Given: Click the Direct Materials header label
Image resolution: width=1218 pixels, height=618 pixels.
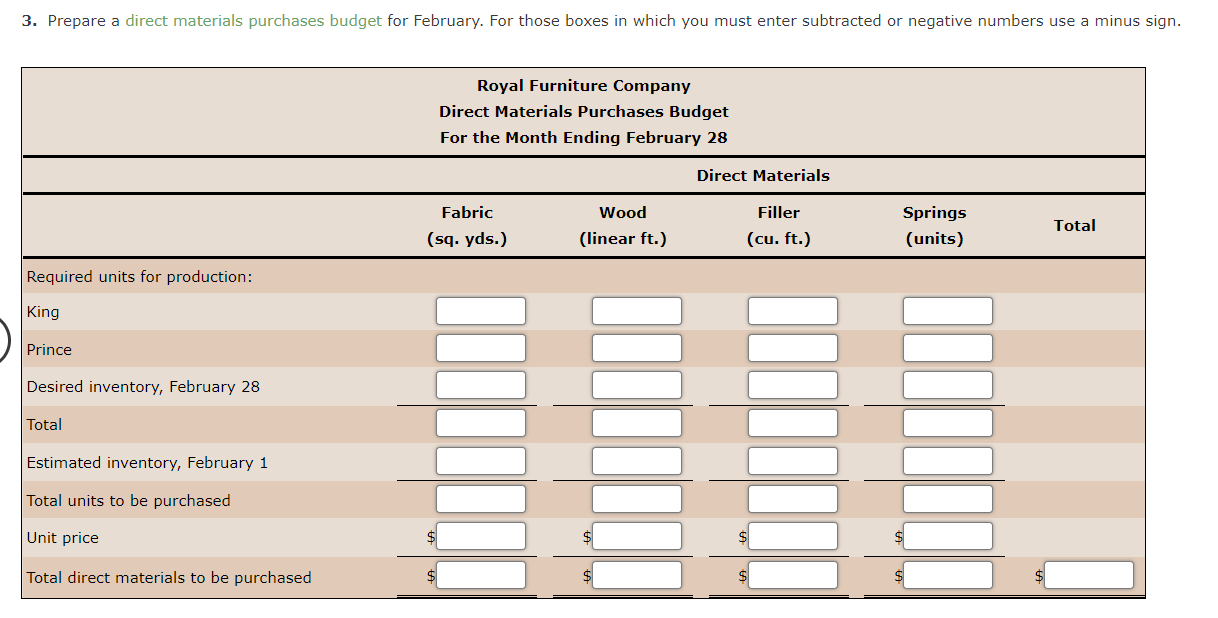Looking at the screenshot, I should [x=762, y=175].
